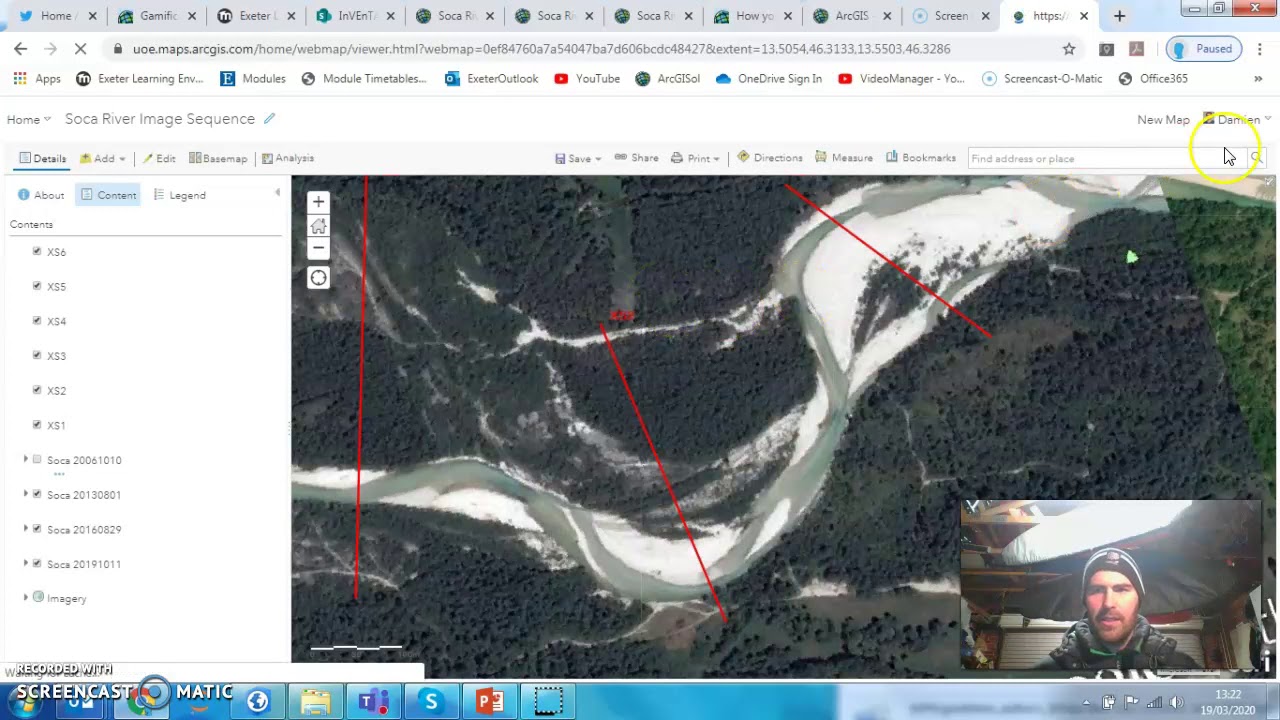Find my location on the map
The width and height of the screenshot is (1280, 720).
click(x=318, y=278)
